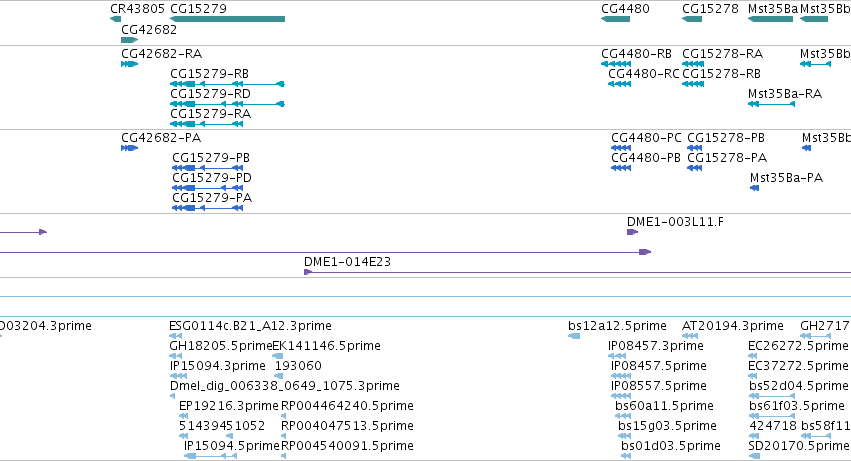
Task: Click EST bs61f03.5prime label
Action: point(797,407)
